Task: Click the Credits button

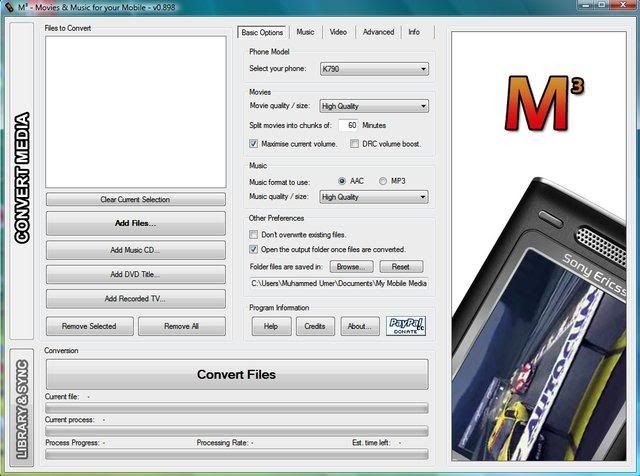Action: (315, 326)
